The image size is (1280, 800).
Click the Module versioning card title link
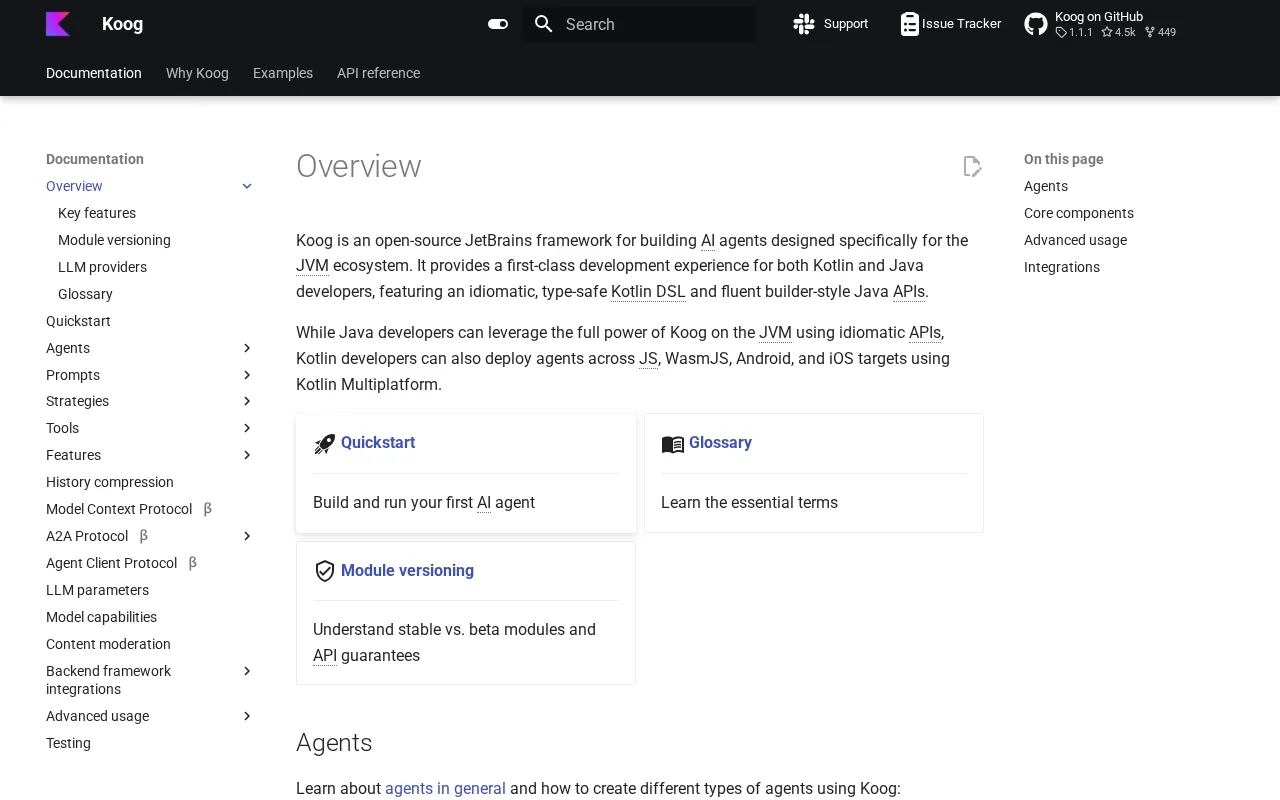click(407, 571)
